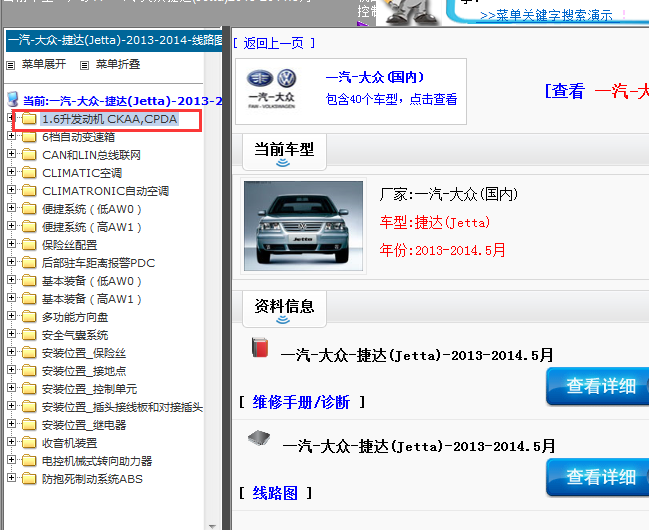Click the 年份:2013-2014.5月 text
The image size is (649, 530).
point(442,250)
